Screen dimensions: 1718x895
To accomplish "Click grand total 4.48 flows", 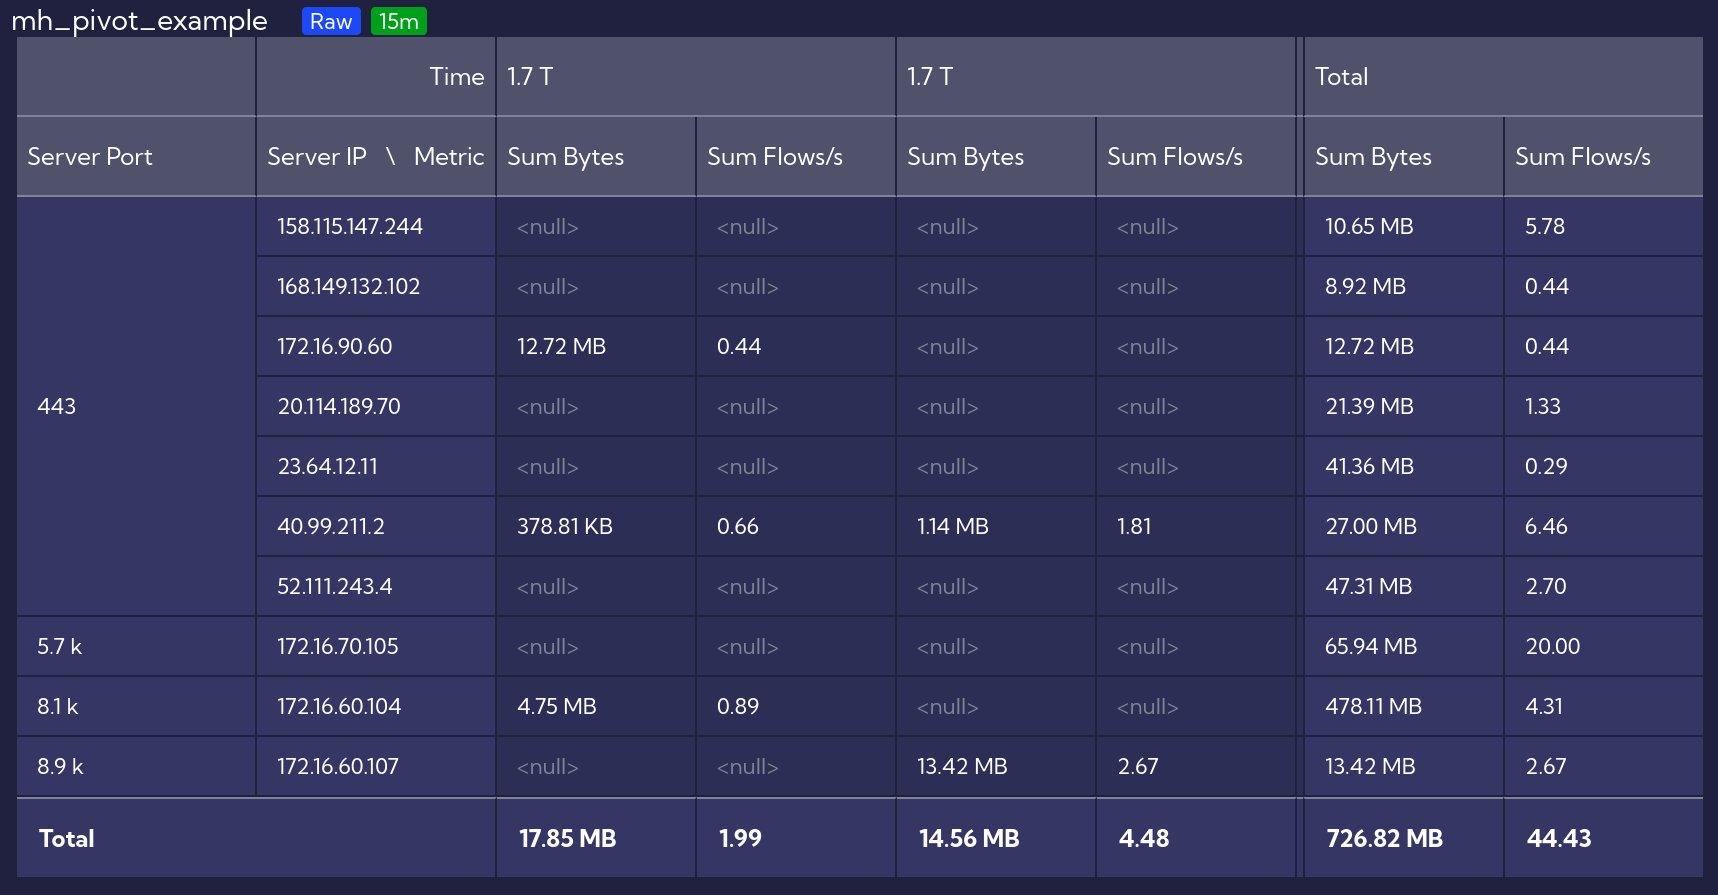I will click(1144, 839).
